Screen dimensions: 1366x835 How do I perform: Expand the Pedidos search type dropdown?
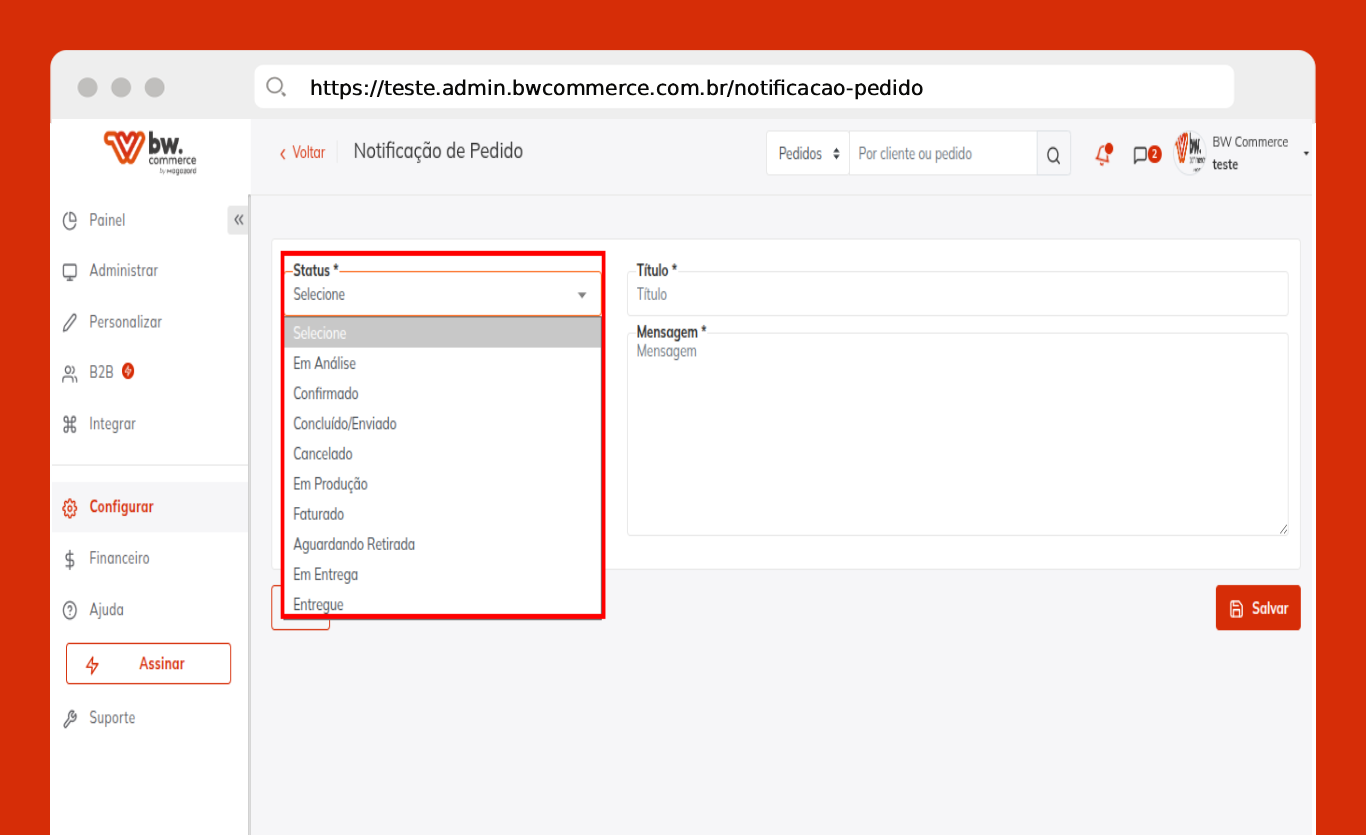pos(808,154)
